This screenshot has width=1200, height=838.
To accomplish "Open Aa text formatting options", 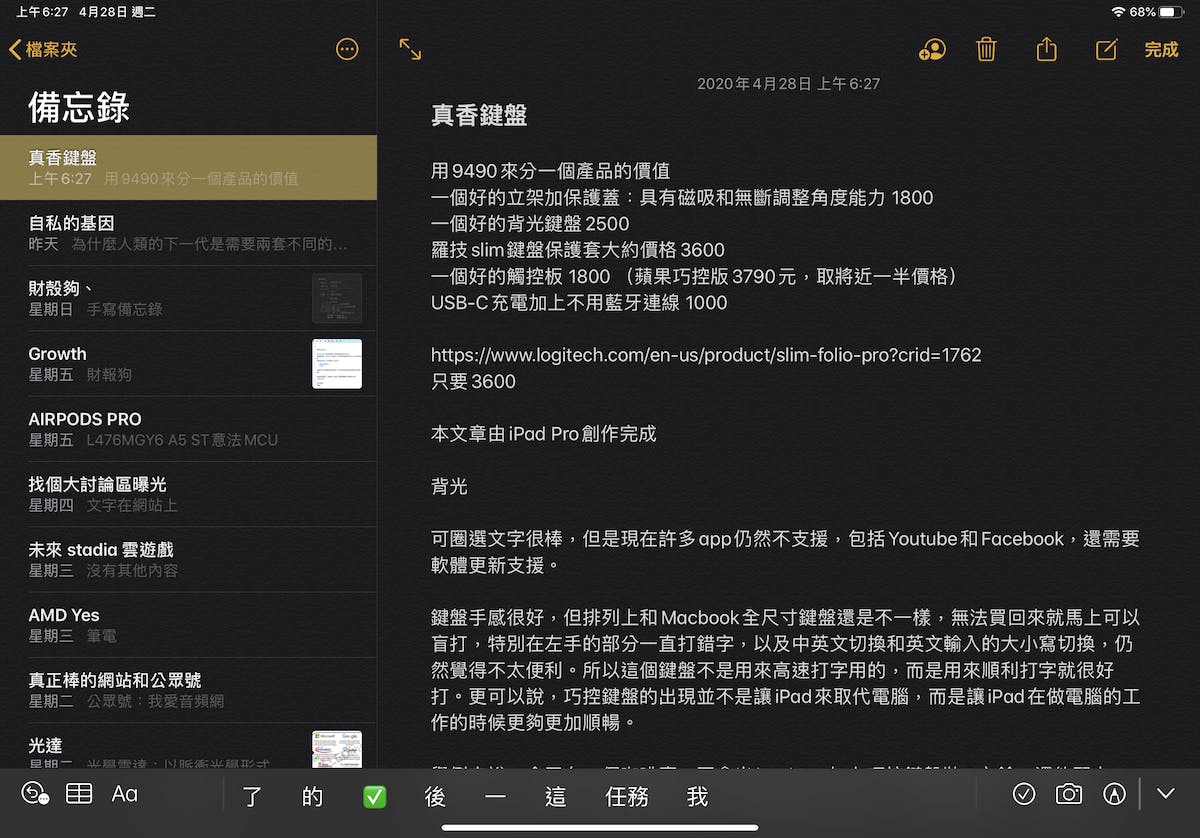I will [x=125, y=794].
